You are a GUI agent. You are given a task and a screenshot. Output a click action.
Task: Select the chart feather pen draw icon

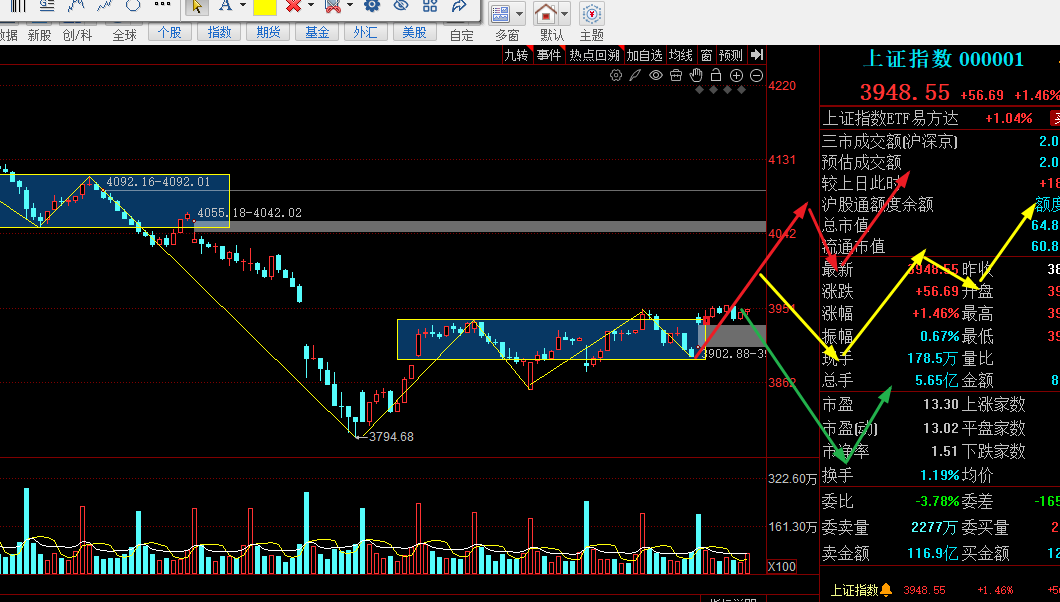tap(635, 76)
